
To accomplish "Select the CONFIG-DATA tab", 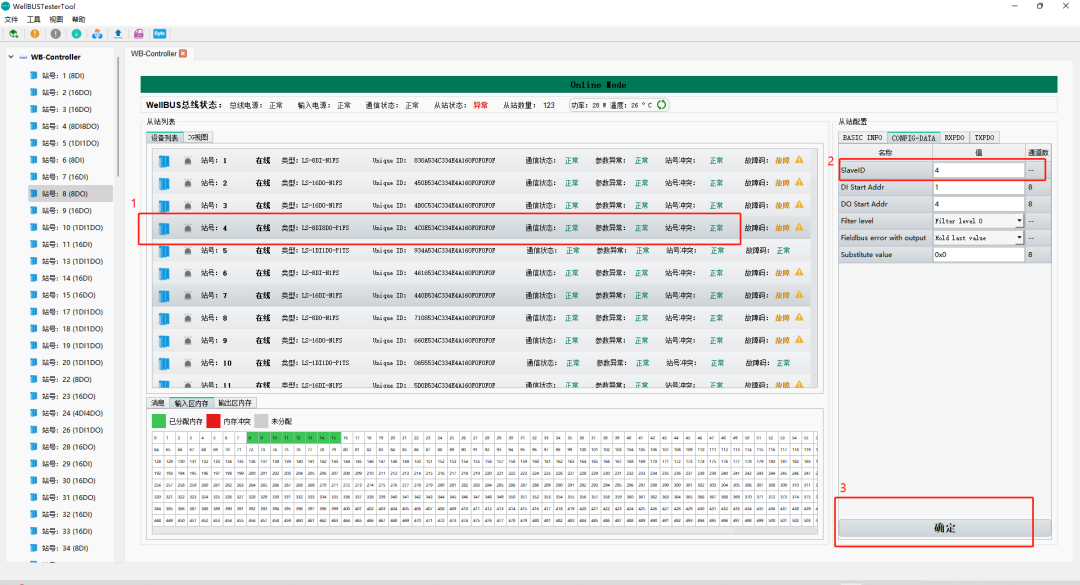I will tap(913, 138).
